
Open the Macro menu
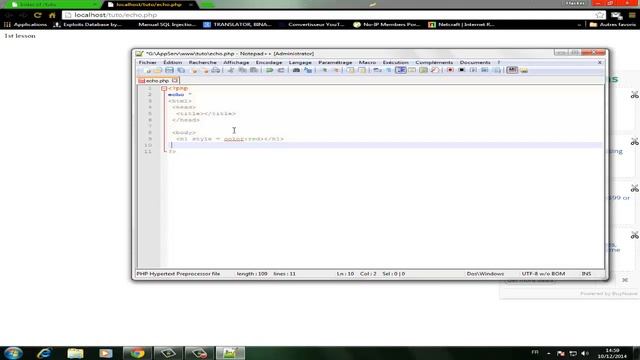click(x=367, y=62)
